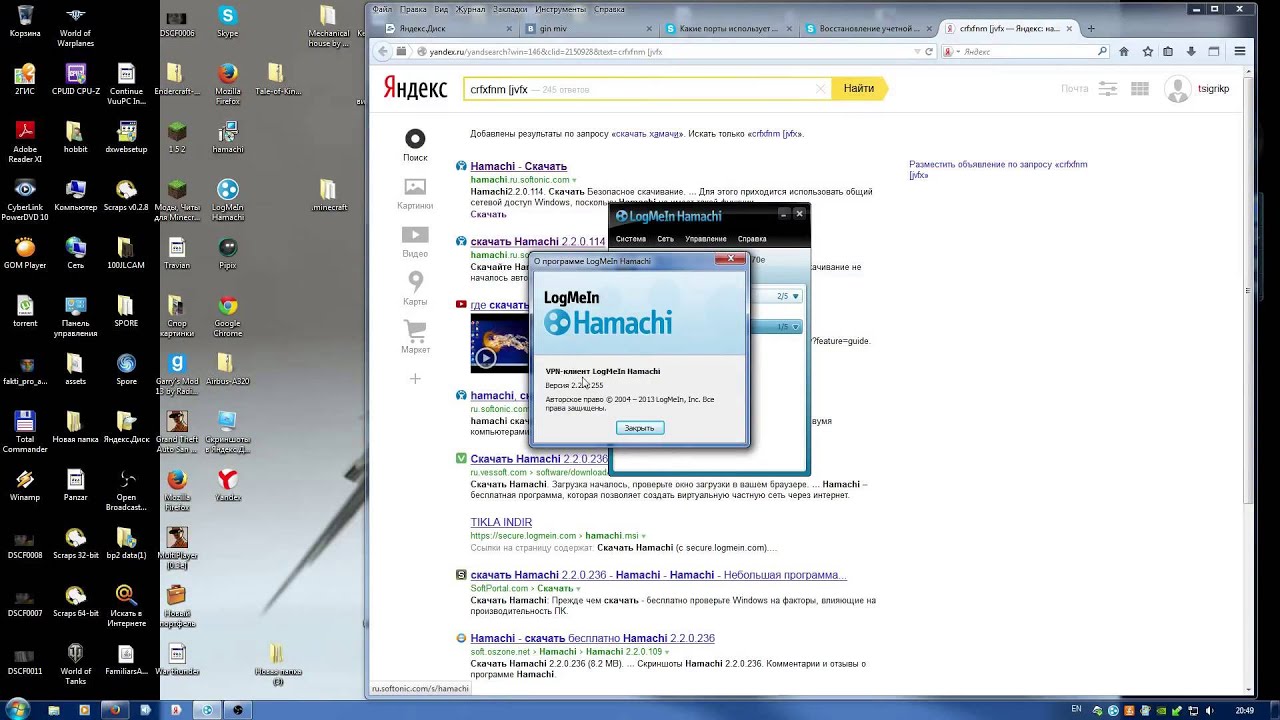Open CyberLink PowerDVD 10 shortcut
Image resolution: width=1280 pixels, height=720 pixels.
pos(25,200)
